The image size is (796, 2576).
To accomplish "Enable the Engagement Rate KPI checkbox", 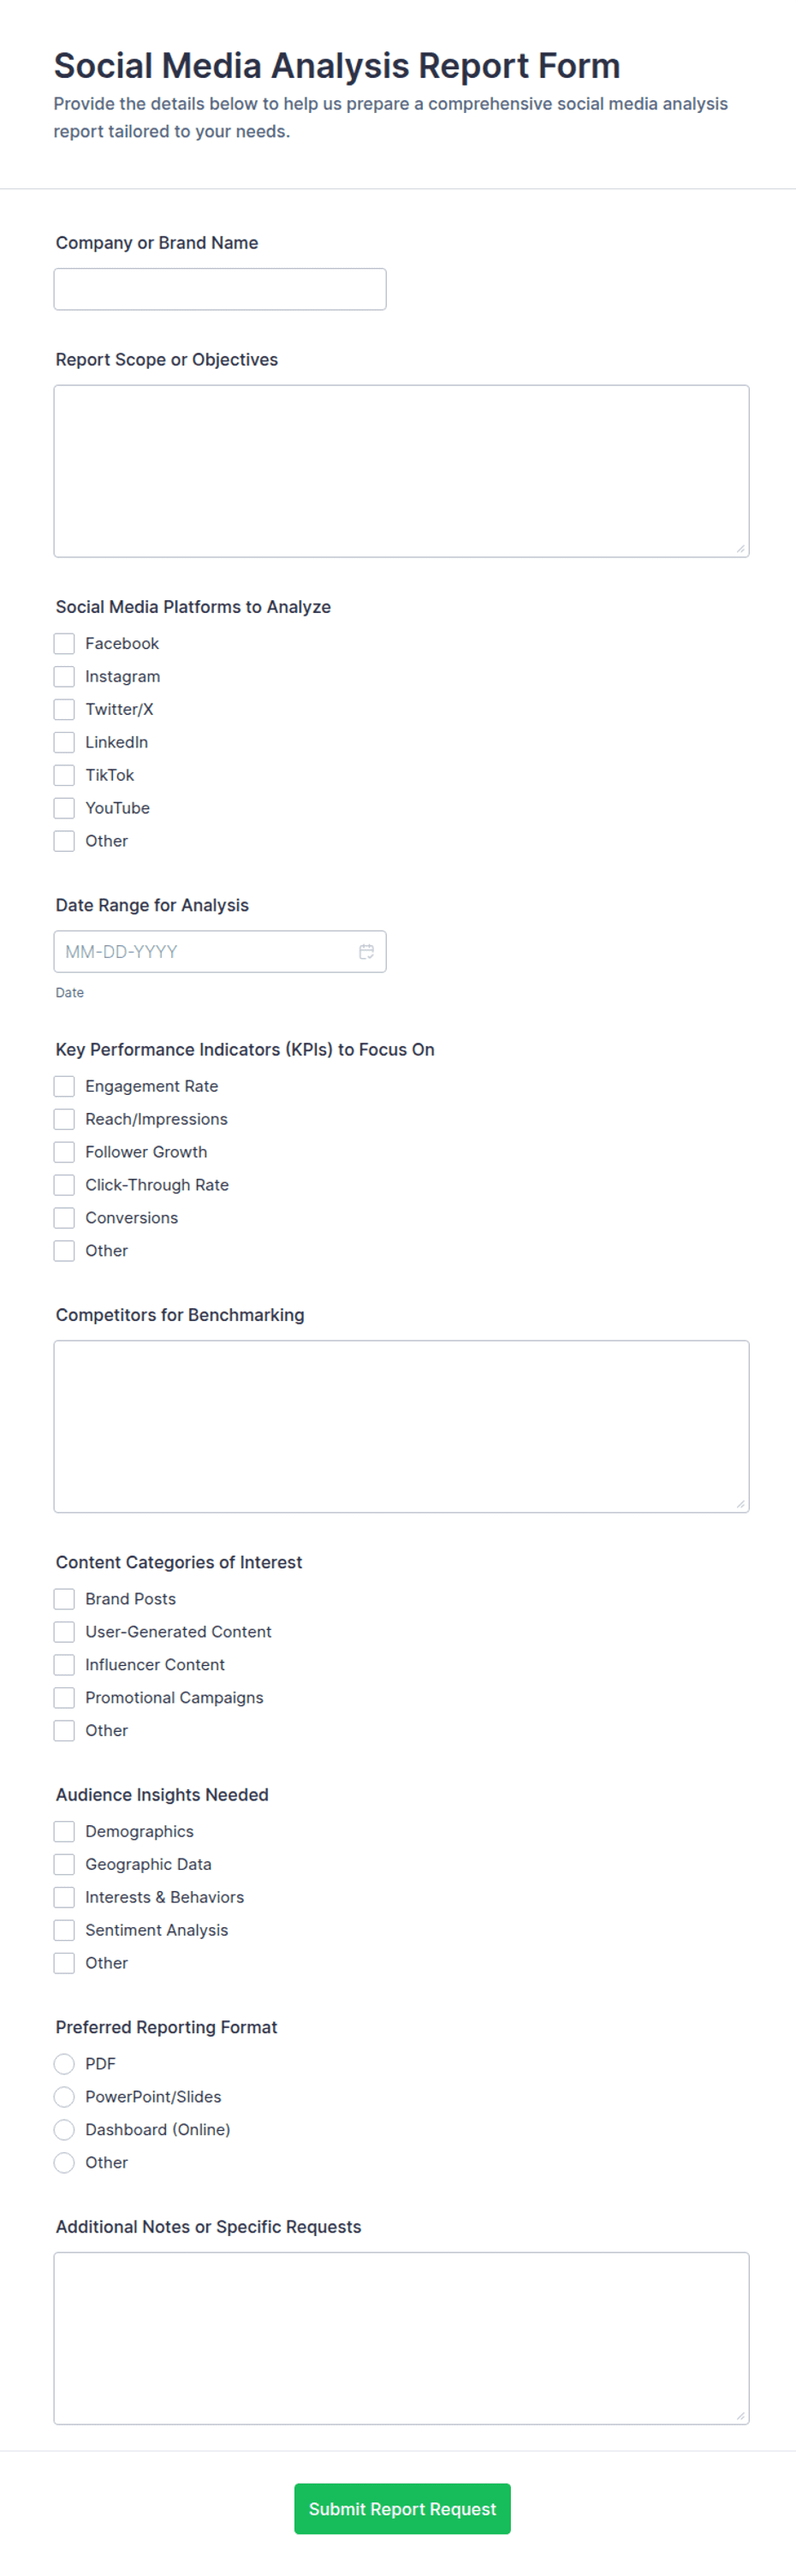I will tap(64, 1086).
